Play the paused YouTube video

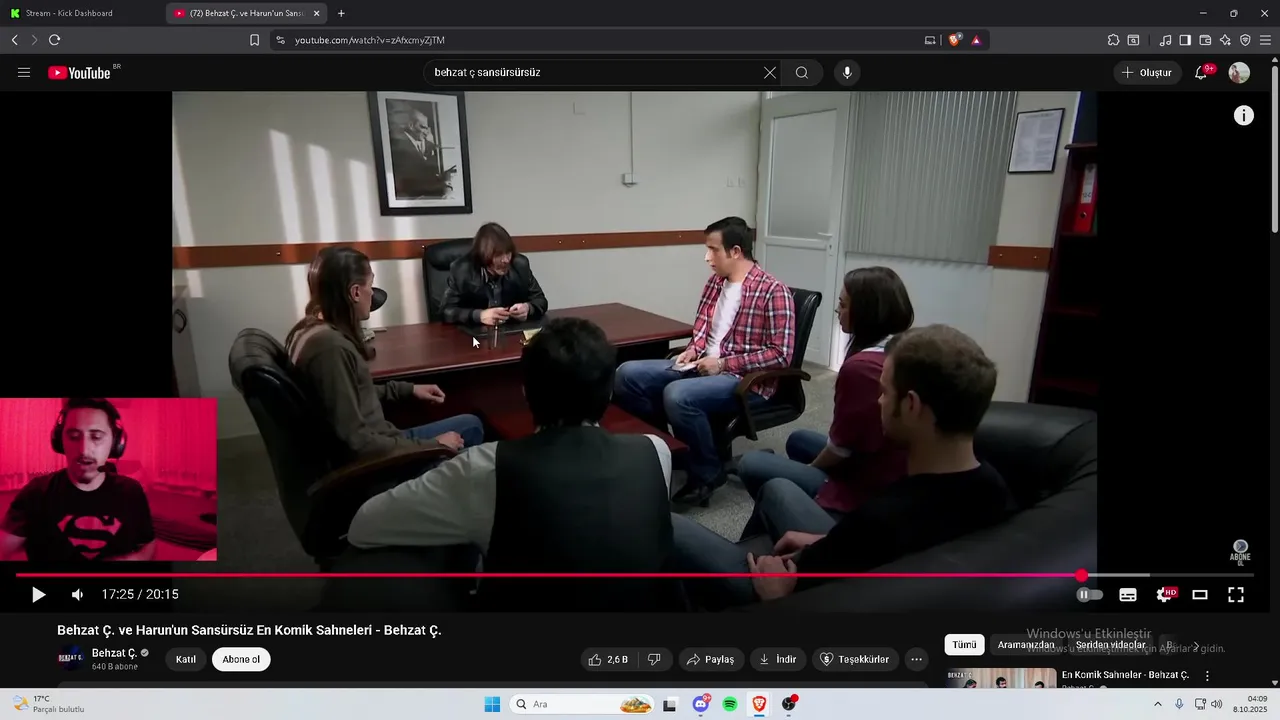click(38, 595)
